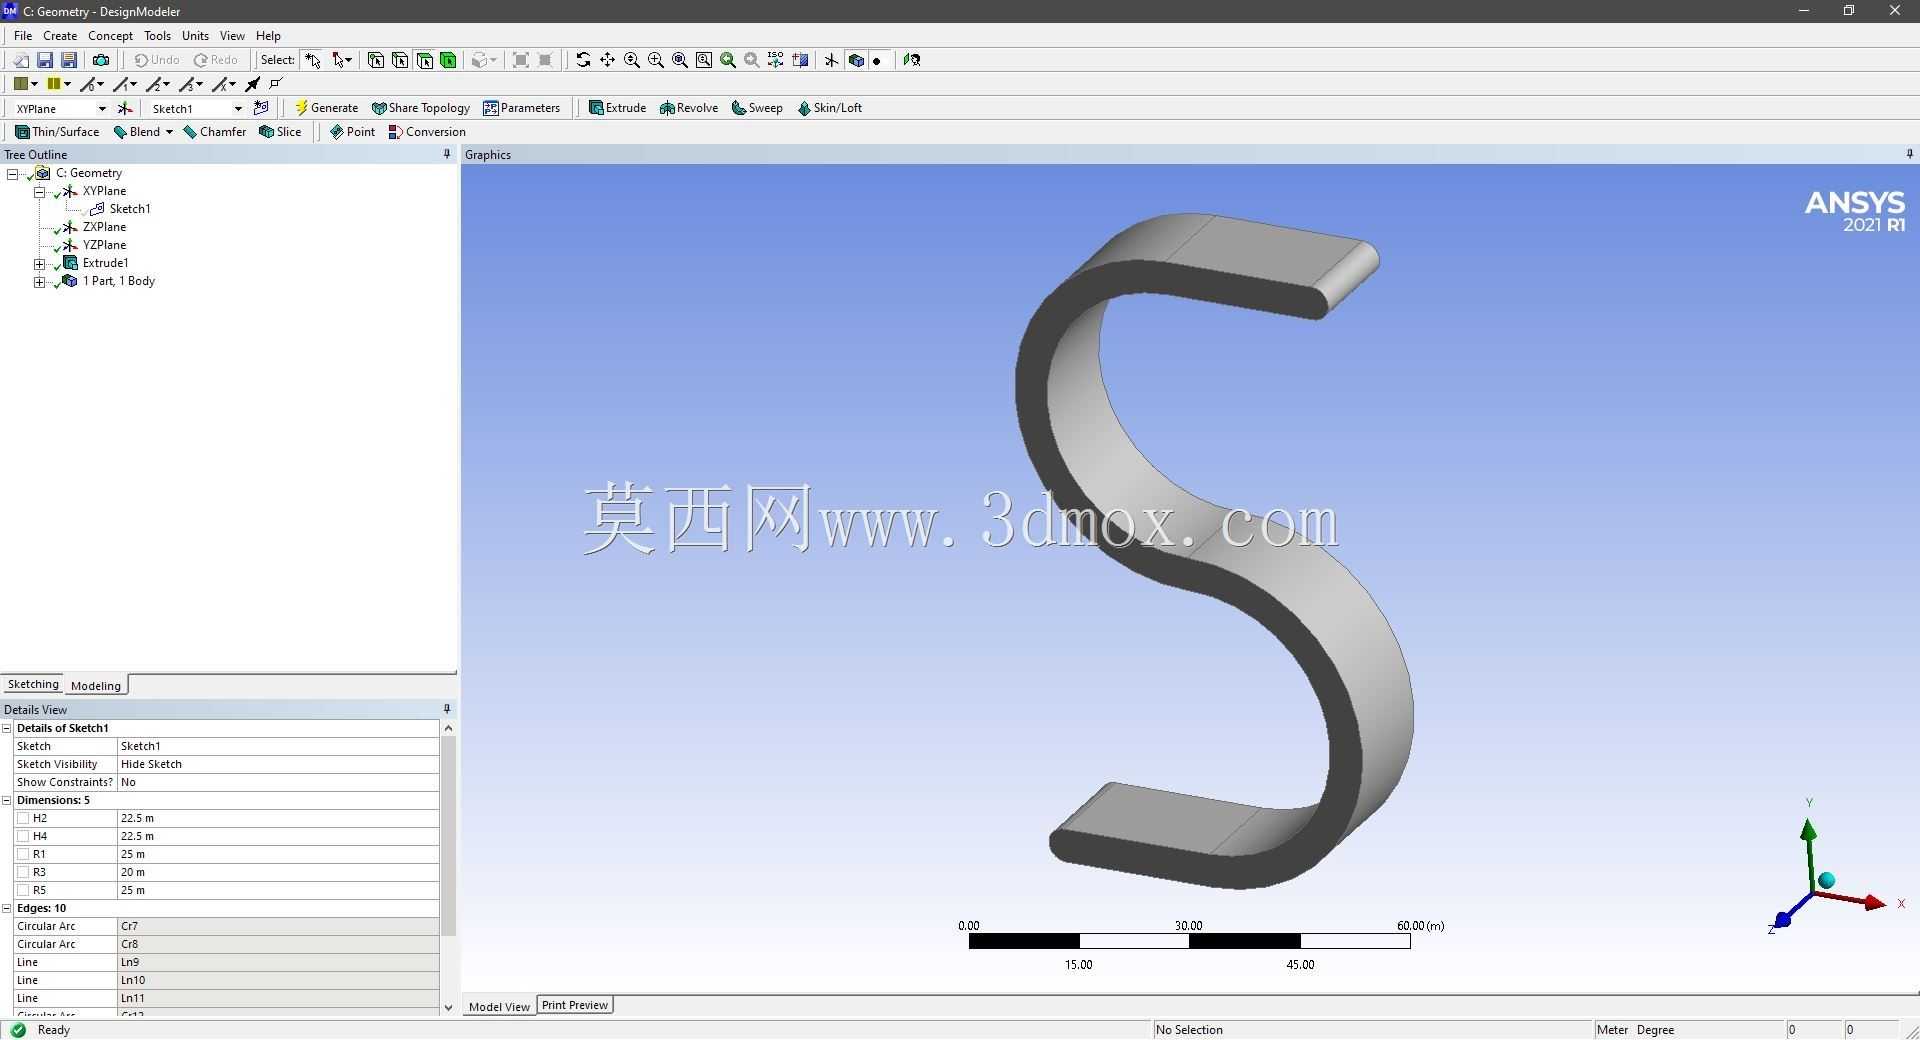Screen dimensions: 1920x1040
Task: Open the Select Mode dropdown arrow
Action: click(348, 60)
